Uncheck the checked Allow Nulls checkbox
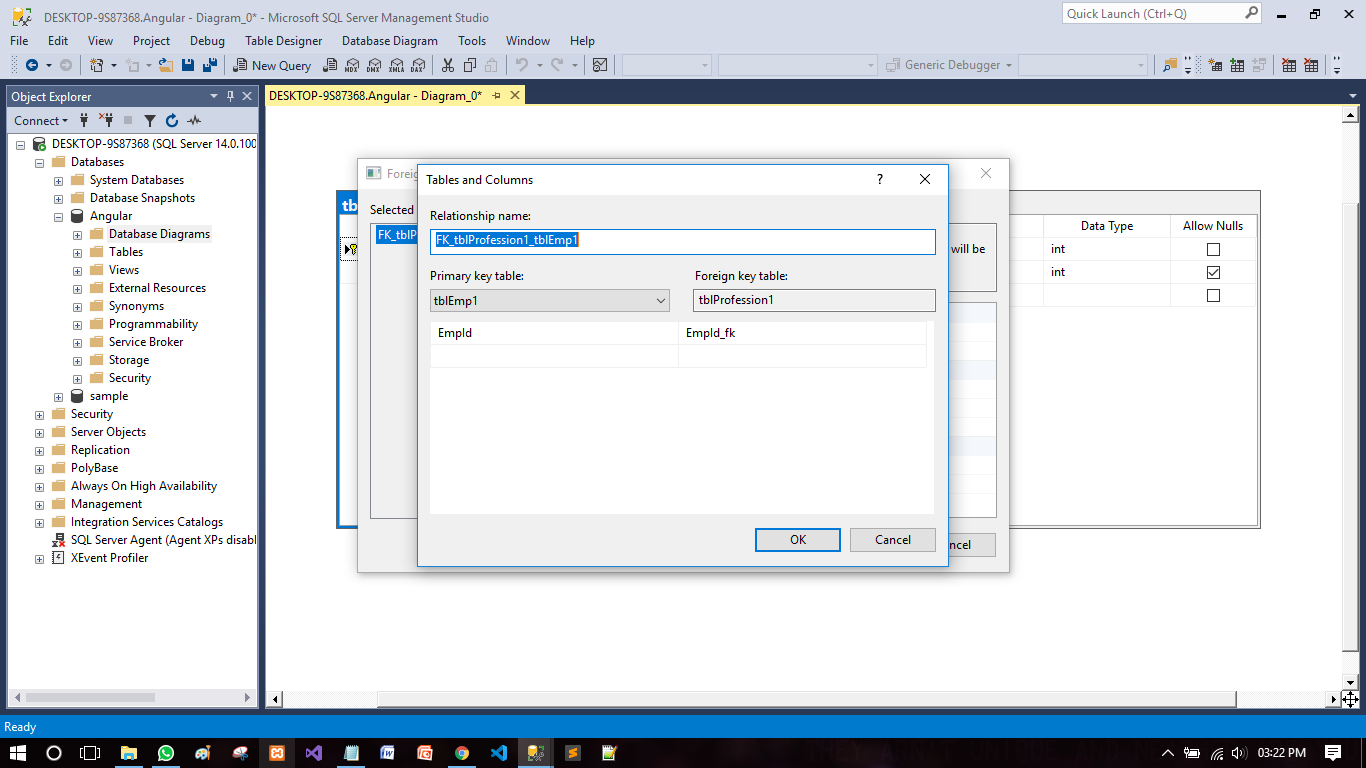The width and height of the screenshot is (1366, 768). click(x=1211, y=271)
